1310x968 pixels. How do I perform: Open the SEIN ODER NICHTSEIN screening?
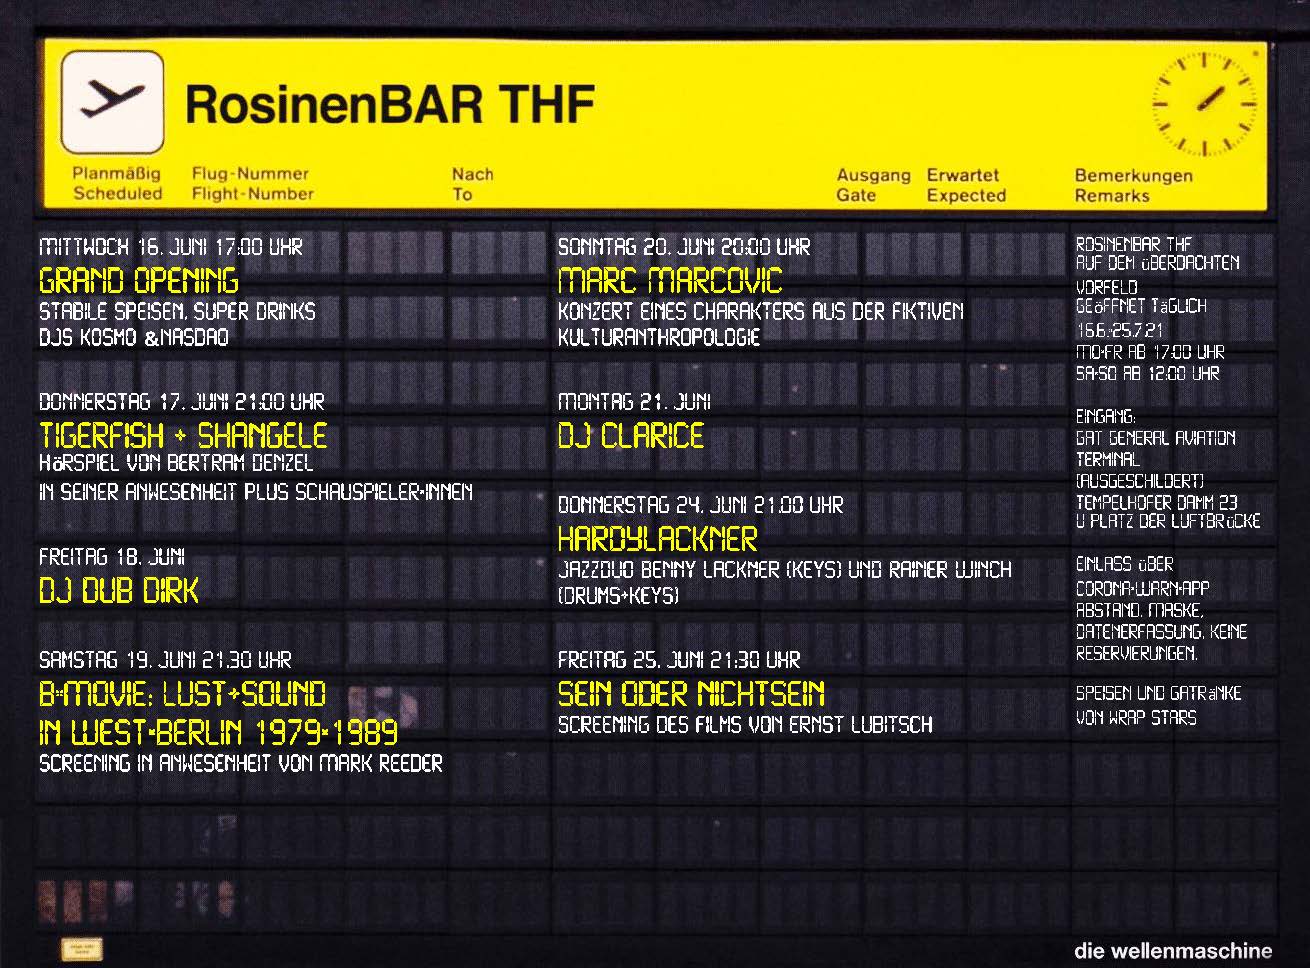tap(691, 694)
